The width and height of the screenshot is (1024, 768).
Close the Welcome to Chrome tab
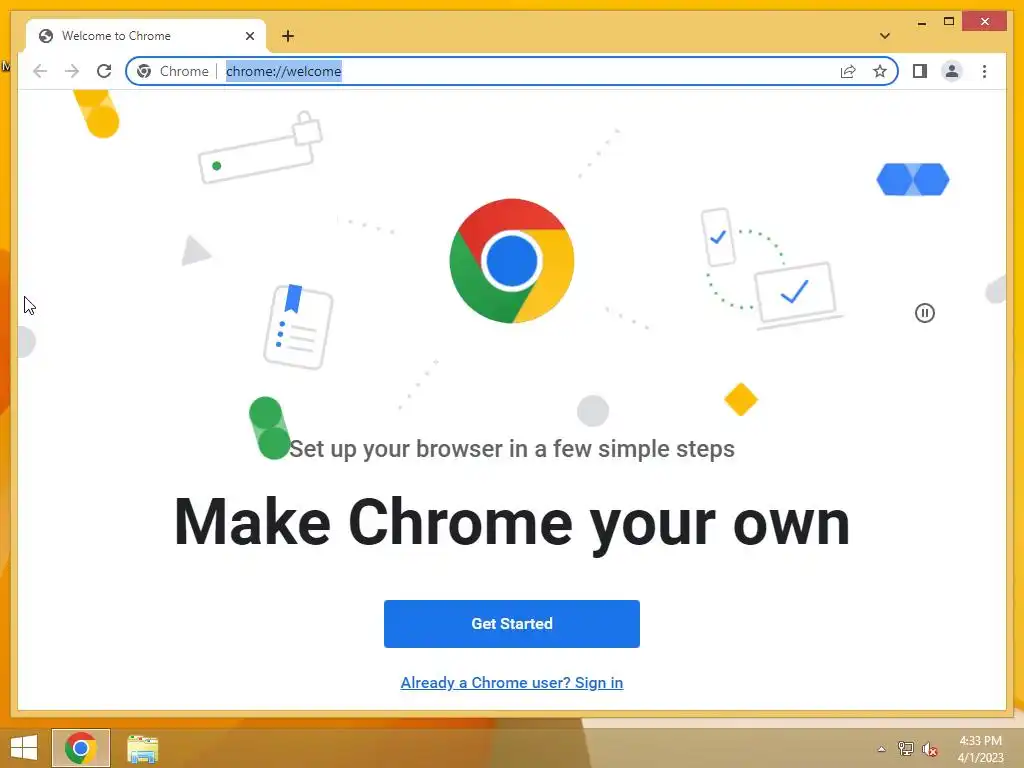(249, 36)
